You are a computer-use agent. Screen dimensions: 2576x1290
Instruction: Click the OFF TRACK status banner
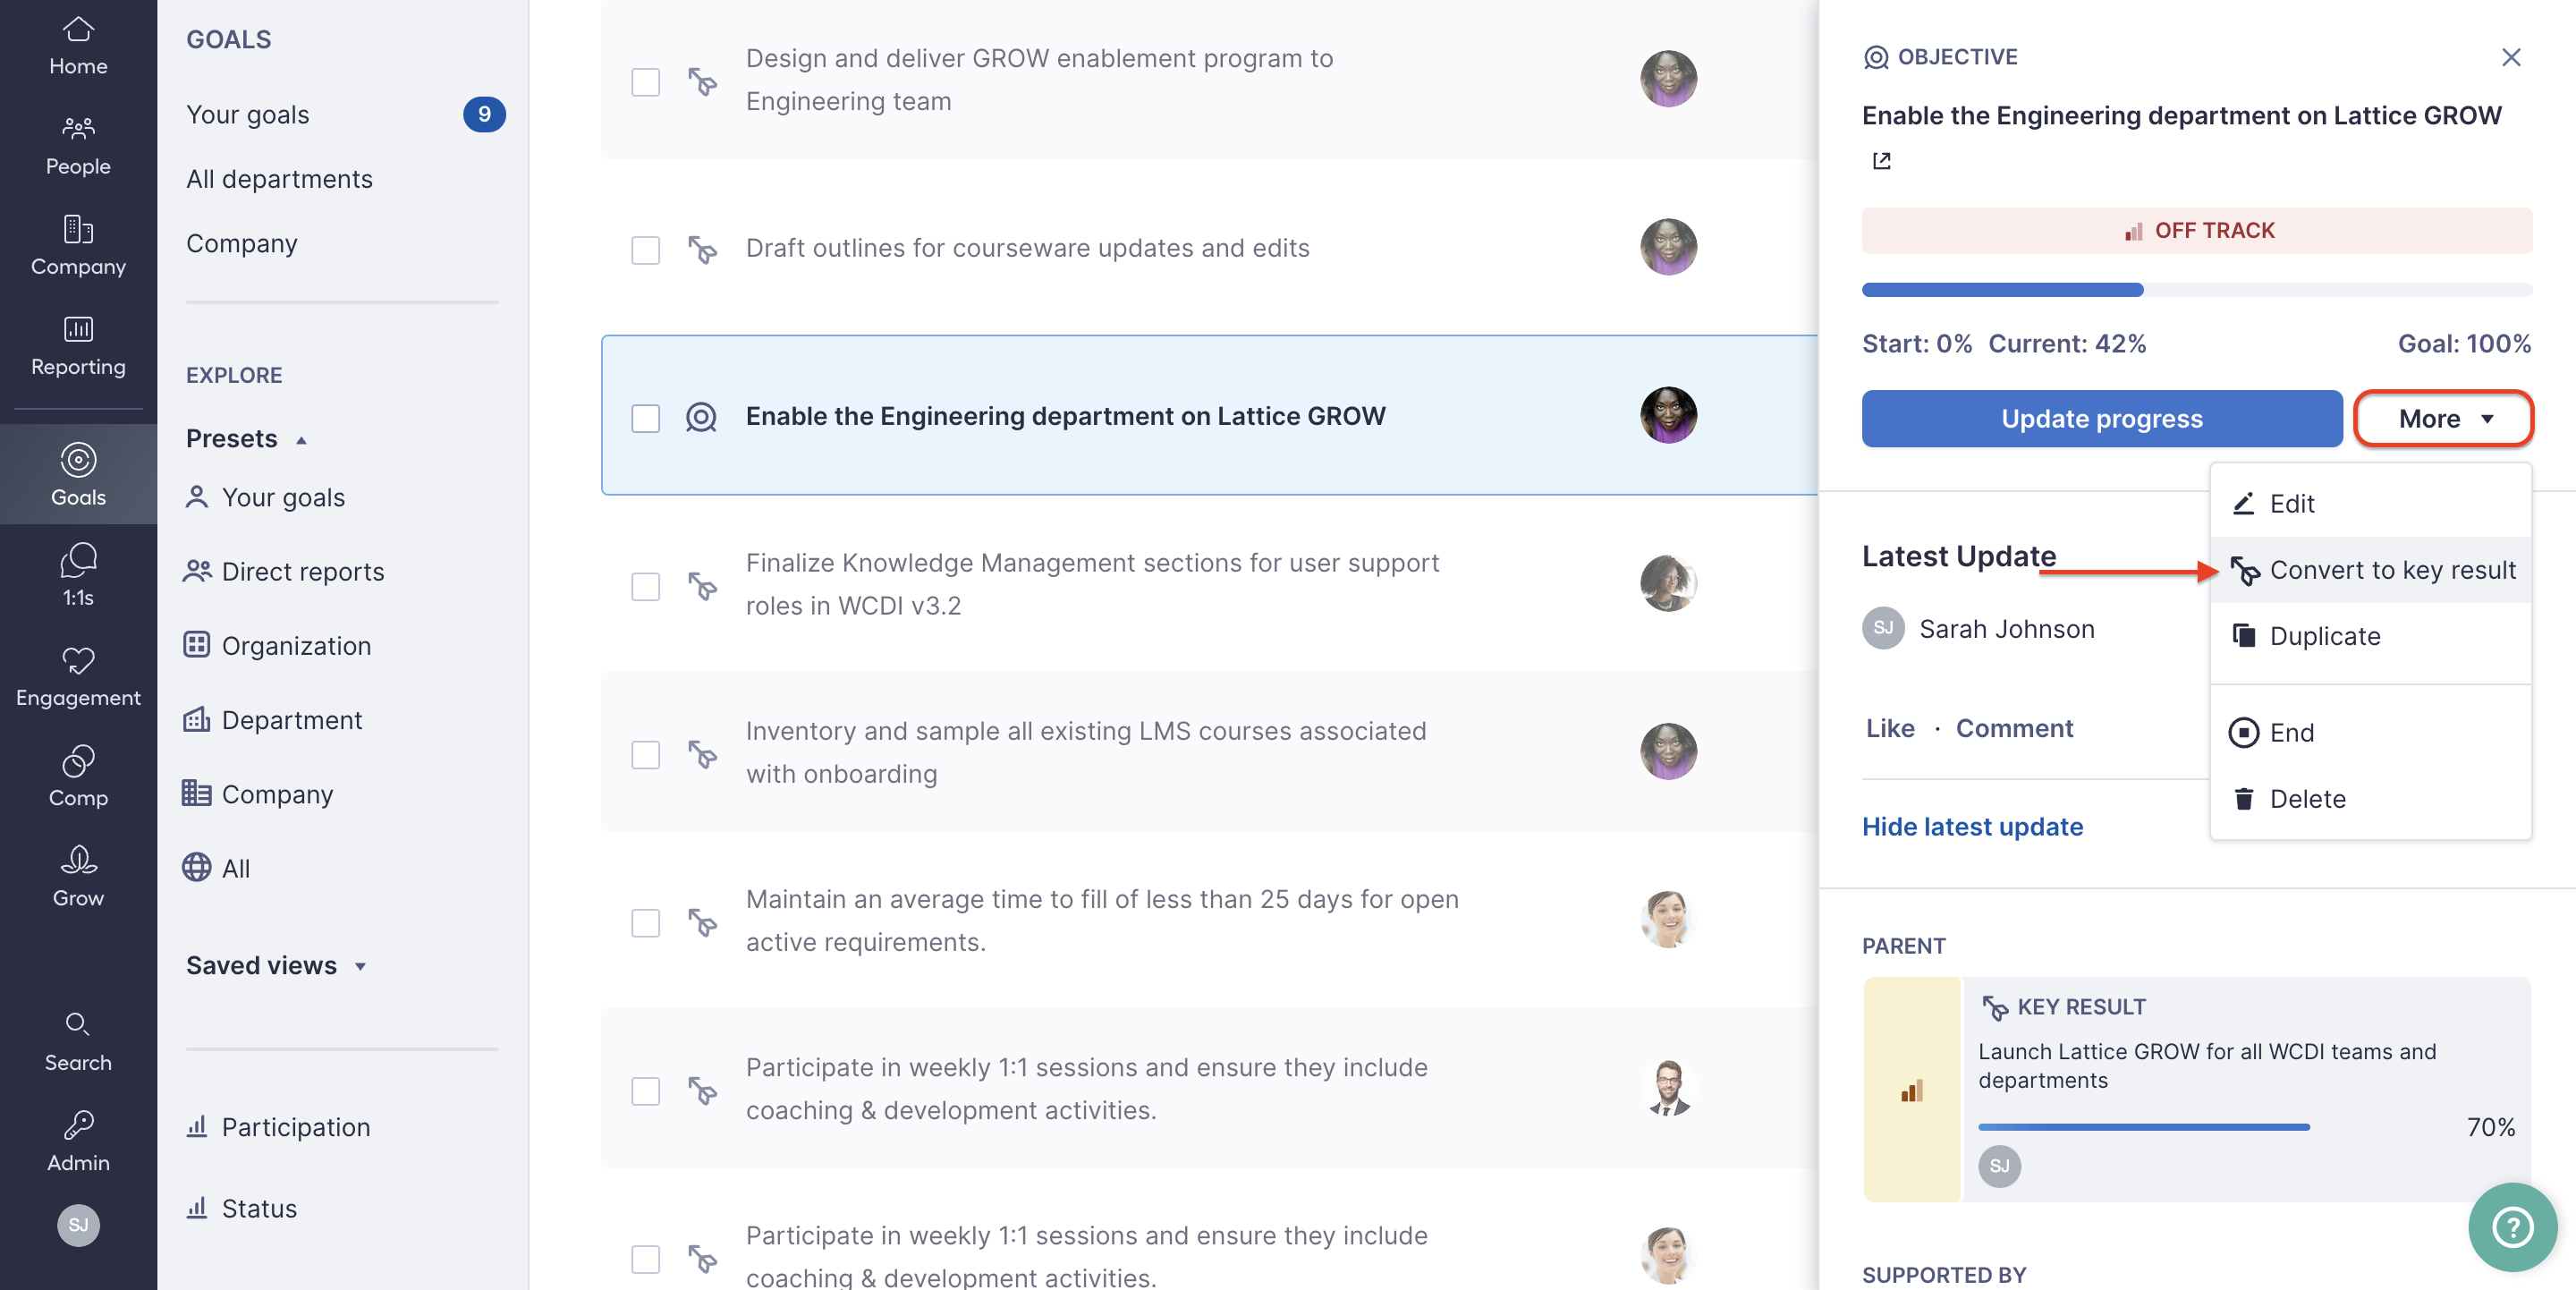[x=2196, y=231]
